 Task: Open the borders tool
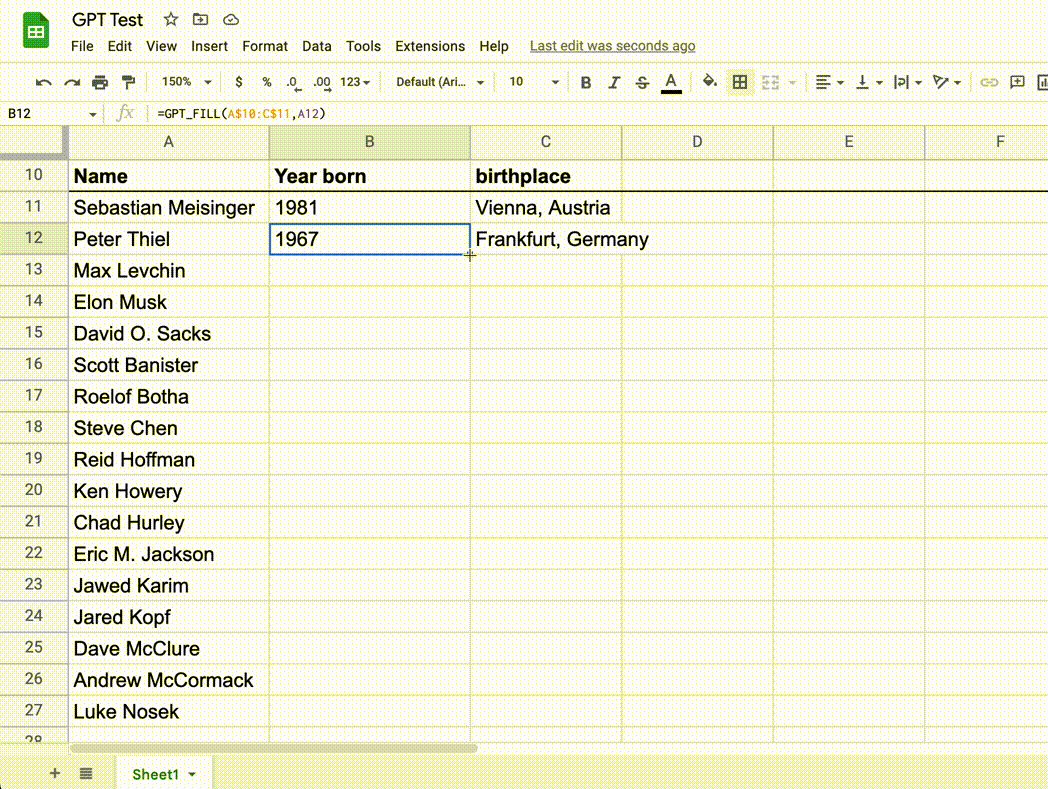(740, 82)
